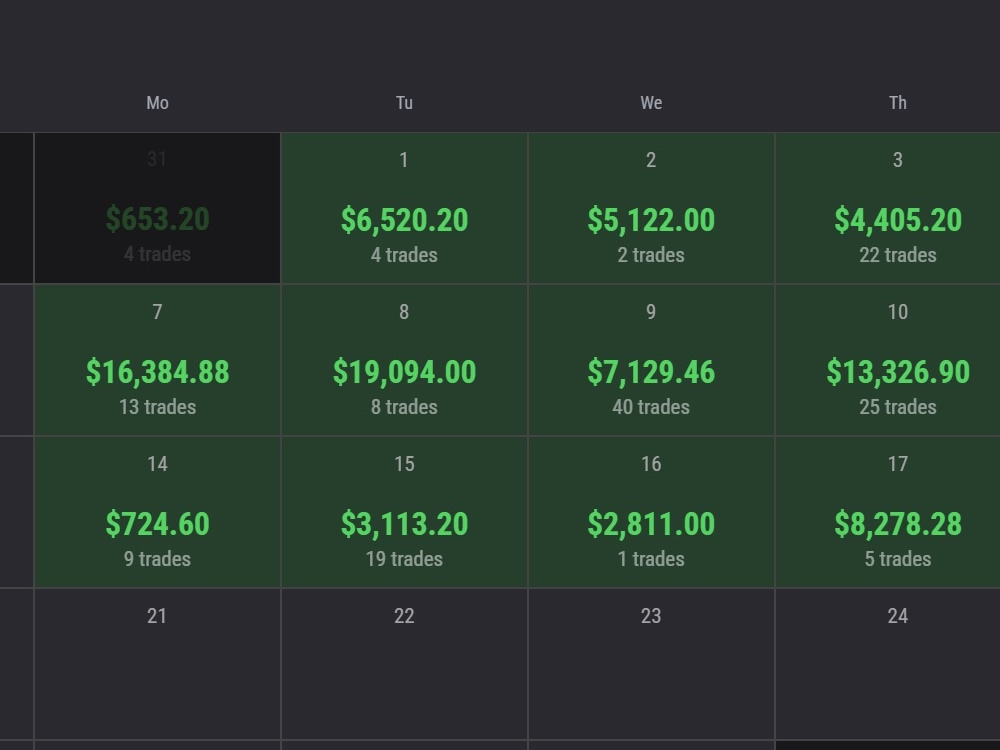Open day 1 cell with $6,520.20
The height and width of the screenshot is (750, 1000).
(404, 208)
